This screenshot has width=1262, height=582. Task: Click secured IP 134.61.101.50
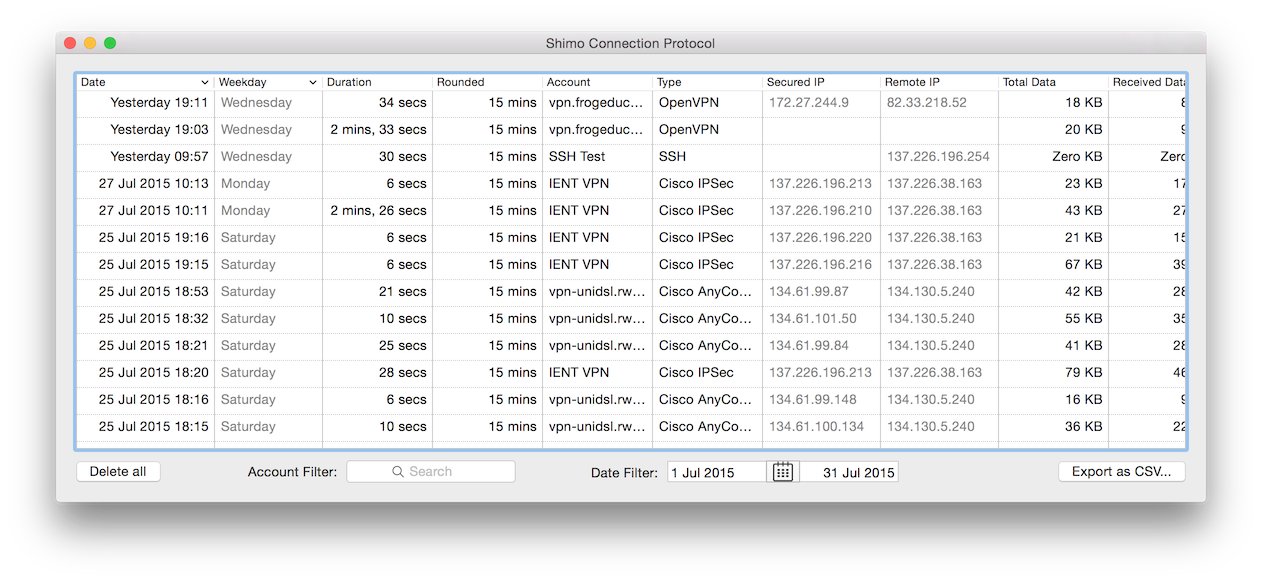point(813,319)
